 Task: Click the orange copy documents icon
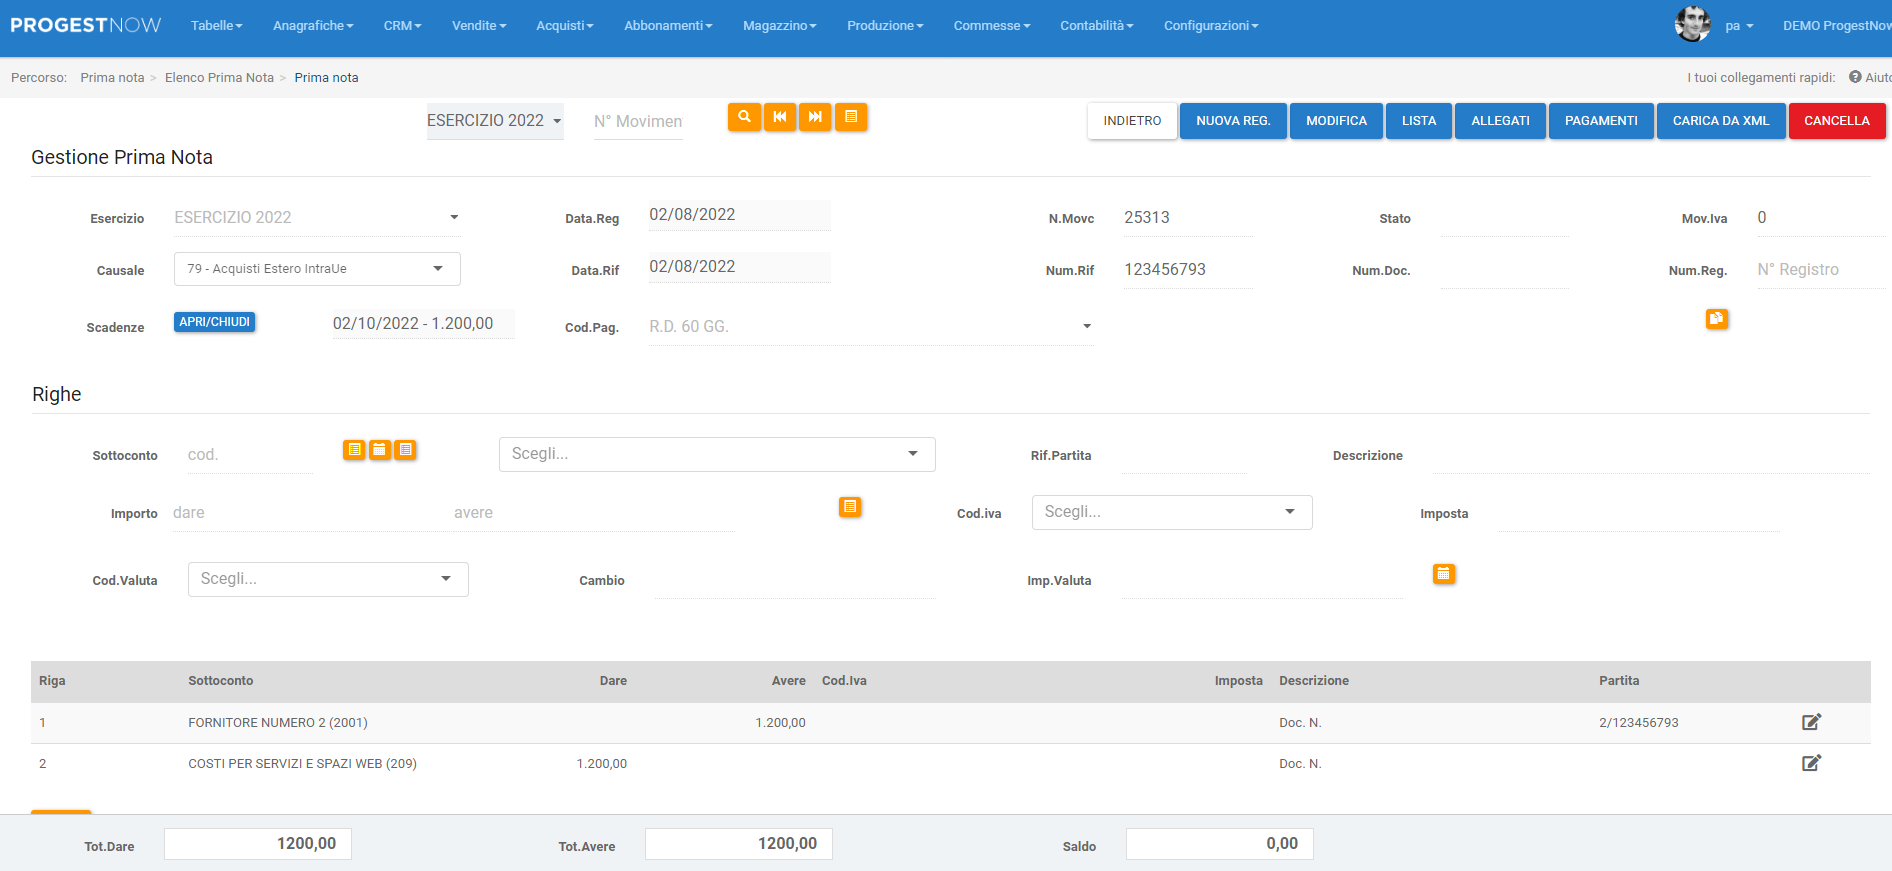pyautogui.click(x=1716, y=319)
